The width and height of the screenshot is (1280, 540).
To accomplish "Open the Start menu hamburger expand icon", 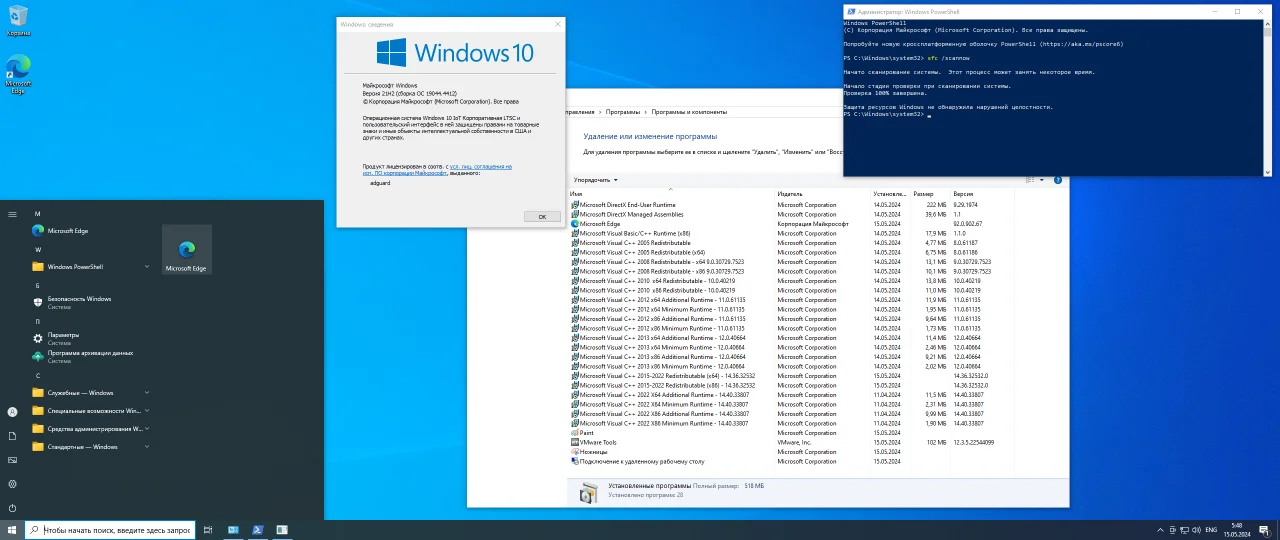I will pyautogui.click(x=12, y=214).
